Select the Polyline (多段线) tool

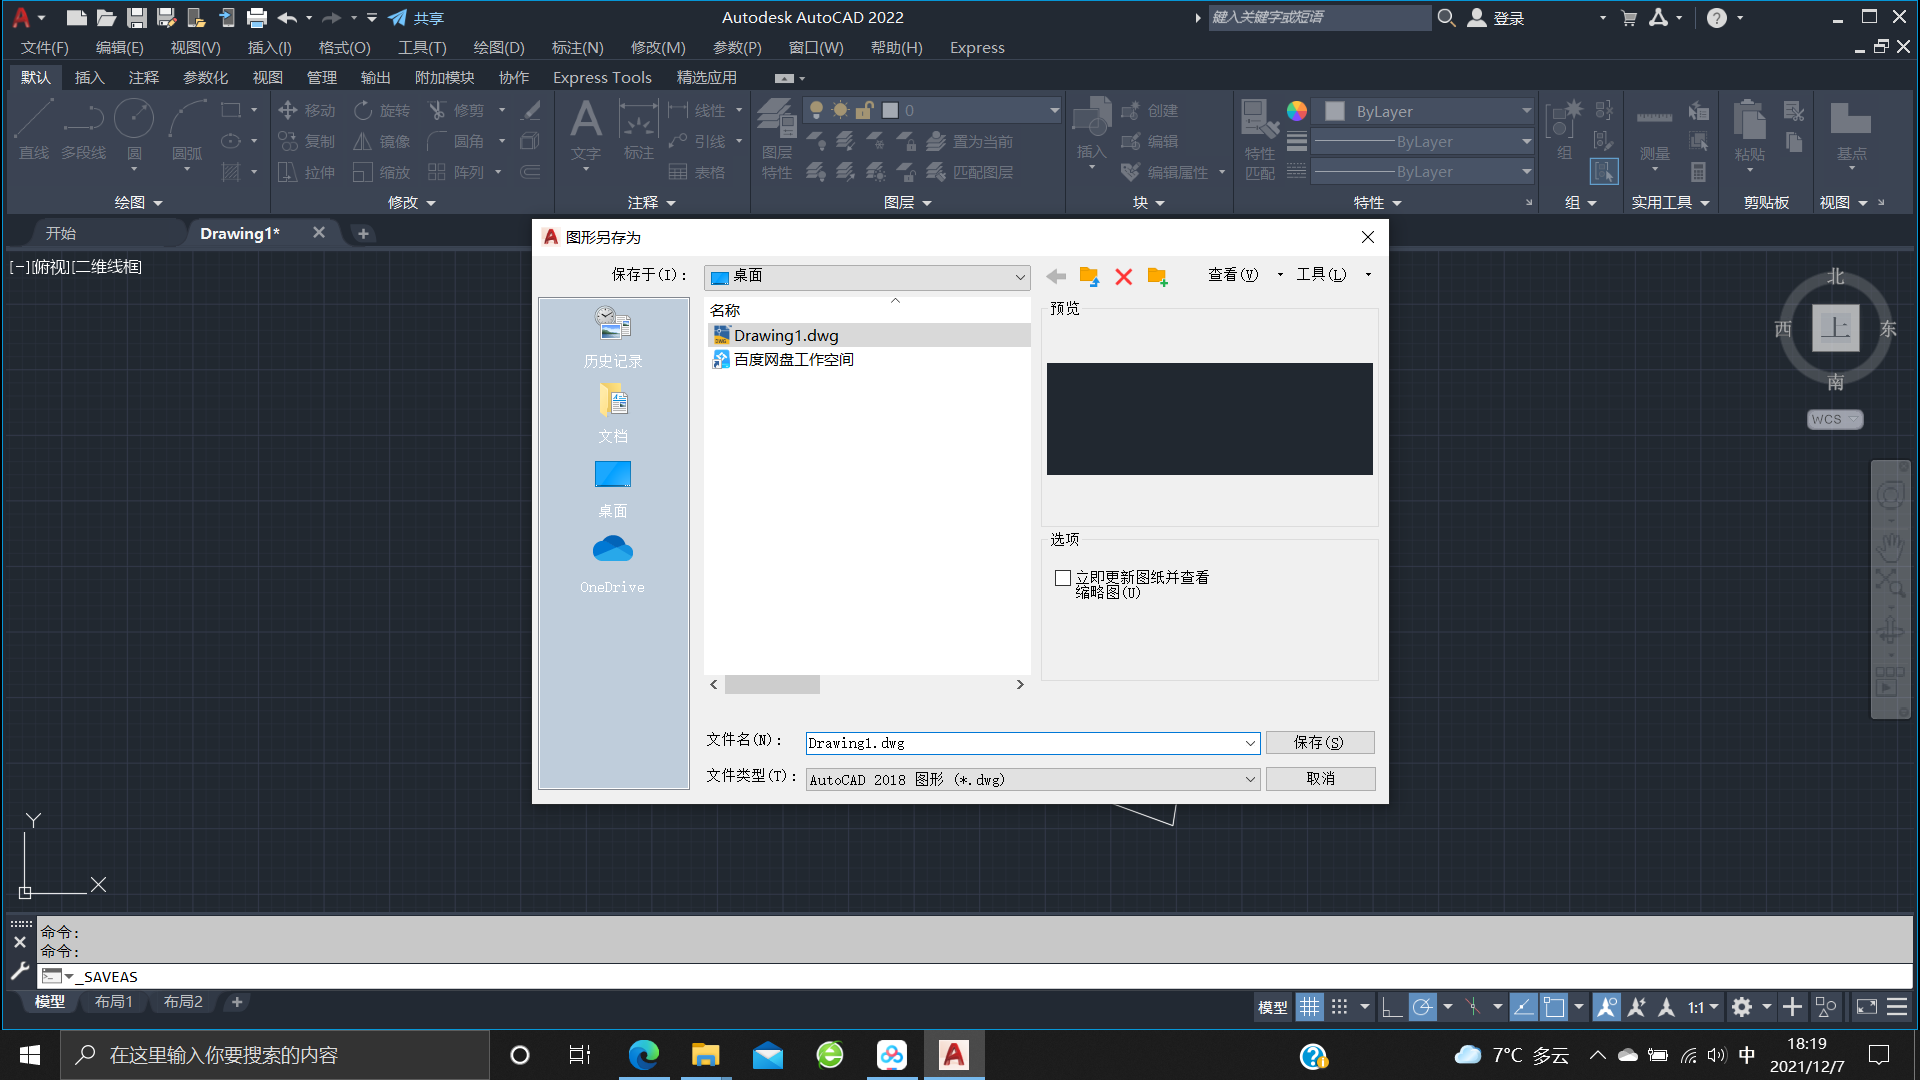83,130
